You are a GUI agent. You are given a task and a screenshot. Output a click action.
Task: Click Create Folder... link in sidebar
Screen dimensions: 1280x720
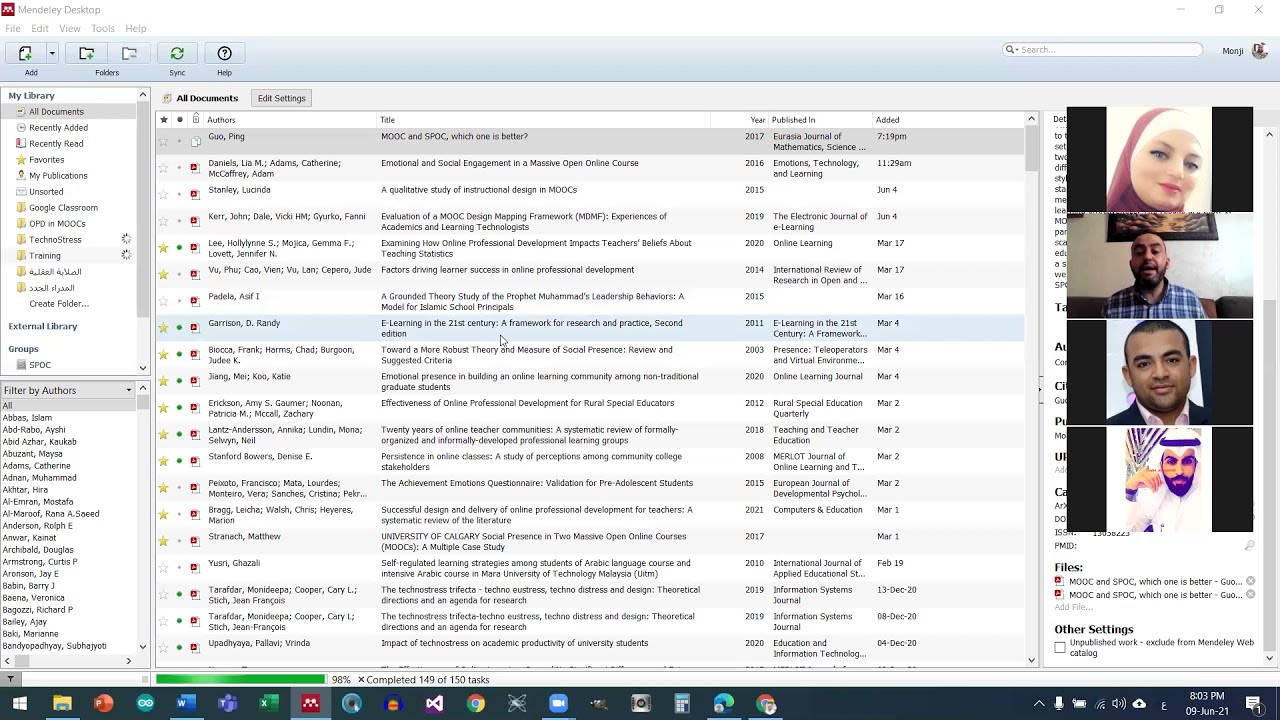coord(59,304)
